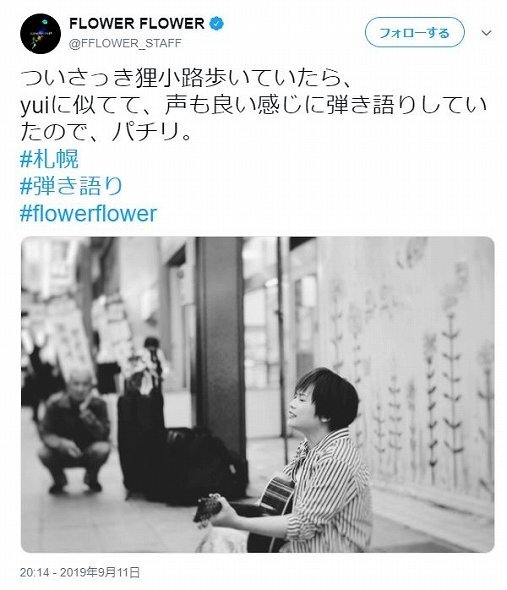507x590 pixels.
Task: Open the tweet timestamp 20:14 link
Action: (35, 572)
